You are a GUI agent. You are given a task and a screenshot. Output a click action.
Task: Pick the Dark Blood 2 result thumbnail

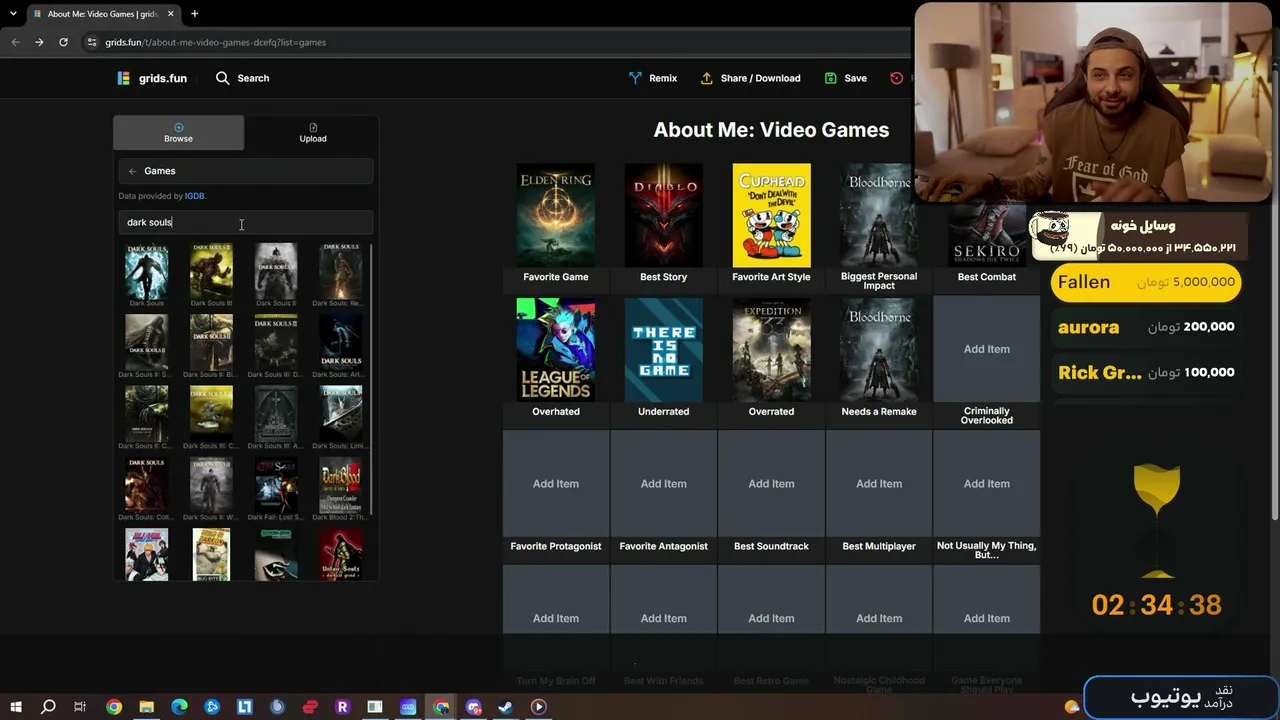340,486
